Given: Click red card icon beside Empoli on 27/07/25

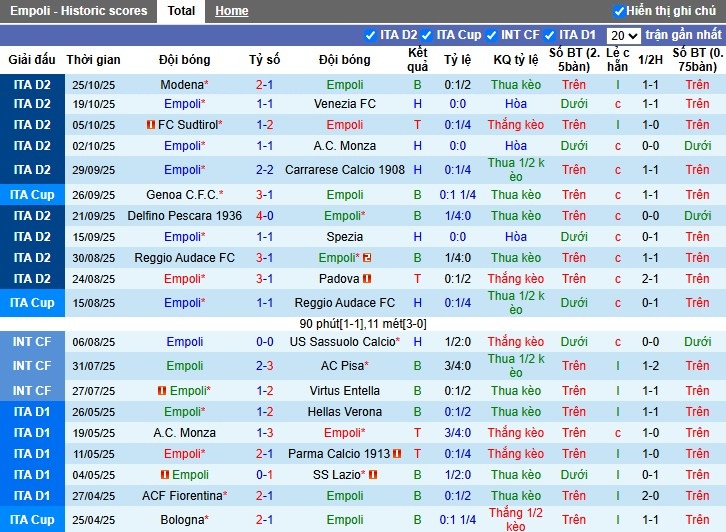Looking at the screenshot, I should [x=162, y=391].
